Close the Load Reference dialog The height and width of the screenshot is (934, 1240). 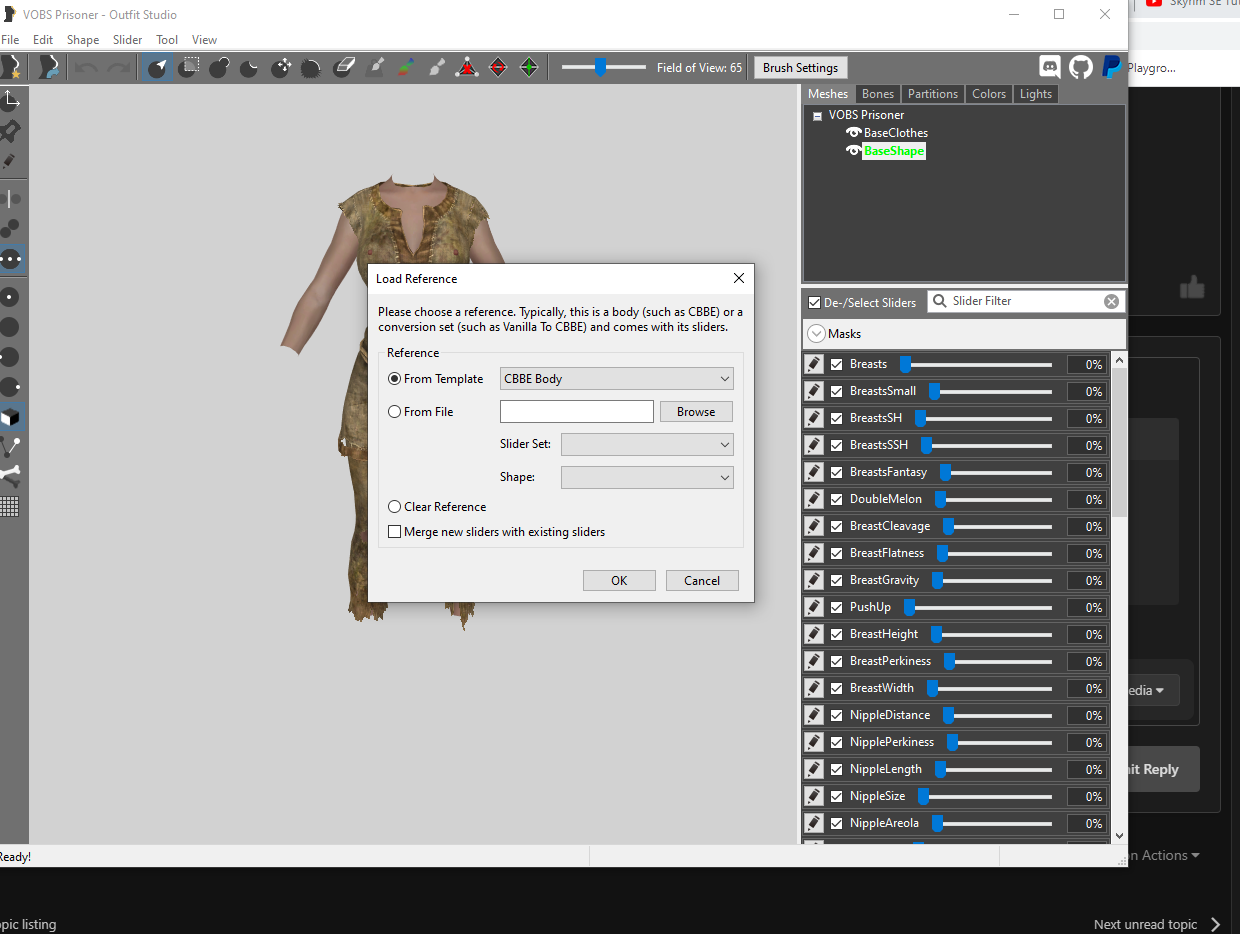click(x=739, y=279)
